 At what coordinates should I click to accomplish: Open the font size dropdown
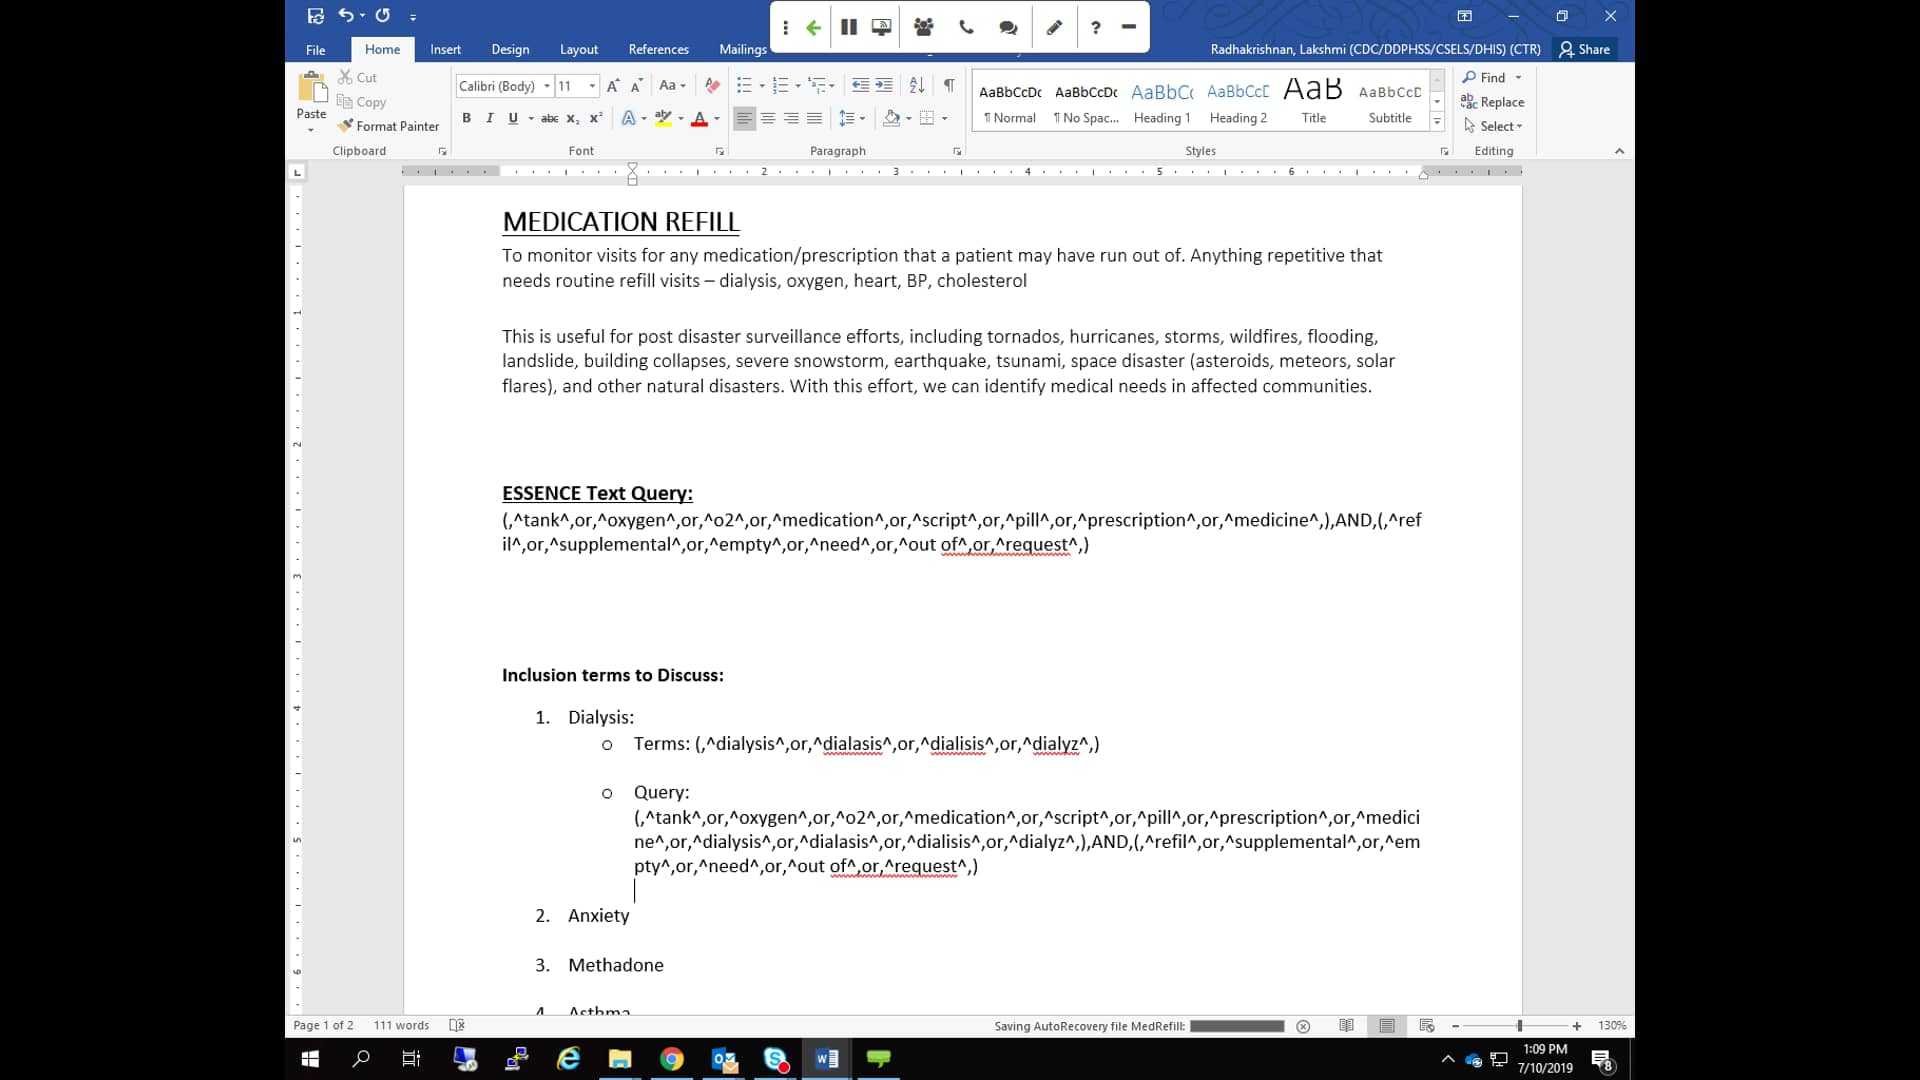coord(592,86)
